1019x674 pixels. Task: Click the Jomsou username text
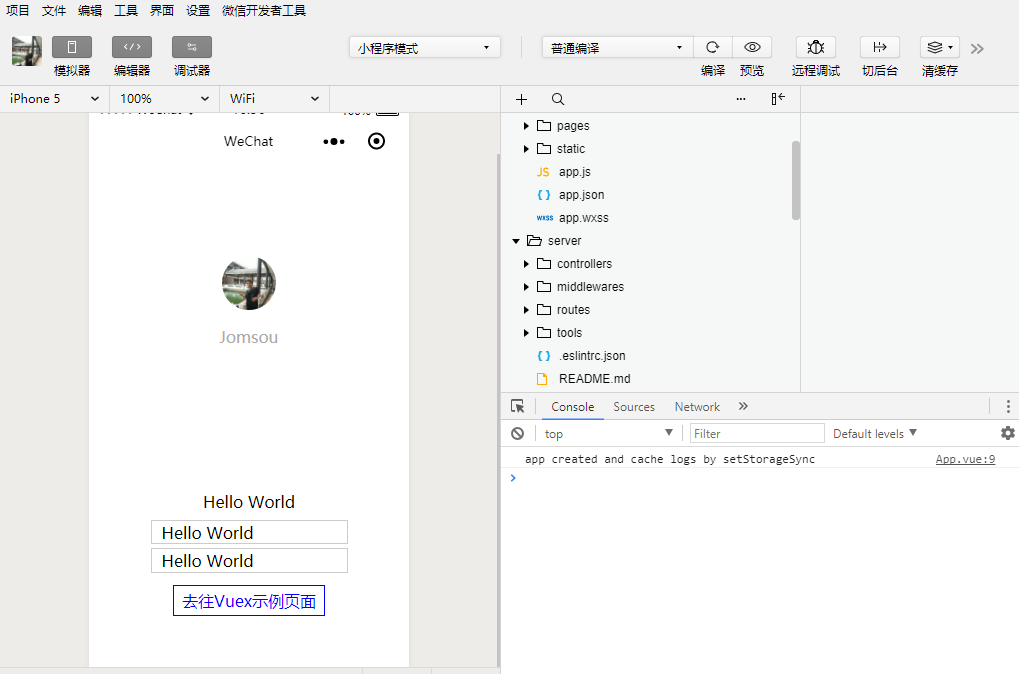(x=249, y=337)
